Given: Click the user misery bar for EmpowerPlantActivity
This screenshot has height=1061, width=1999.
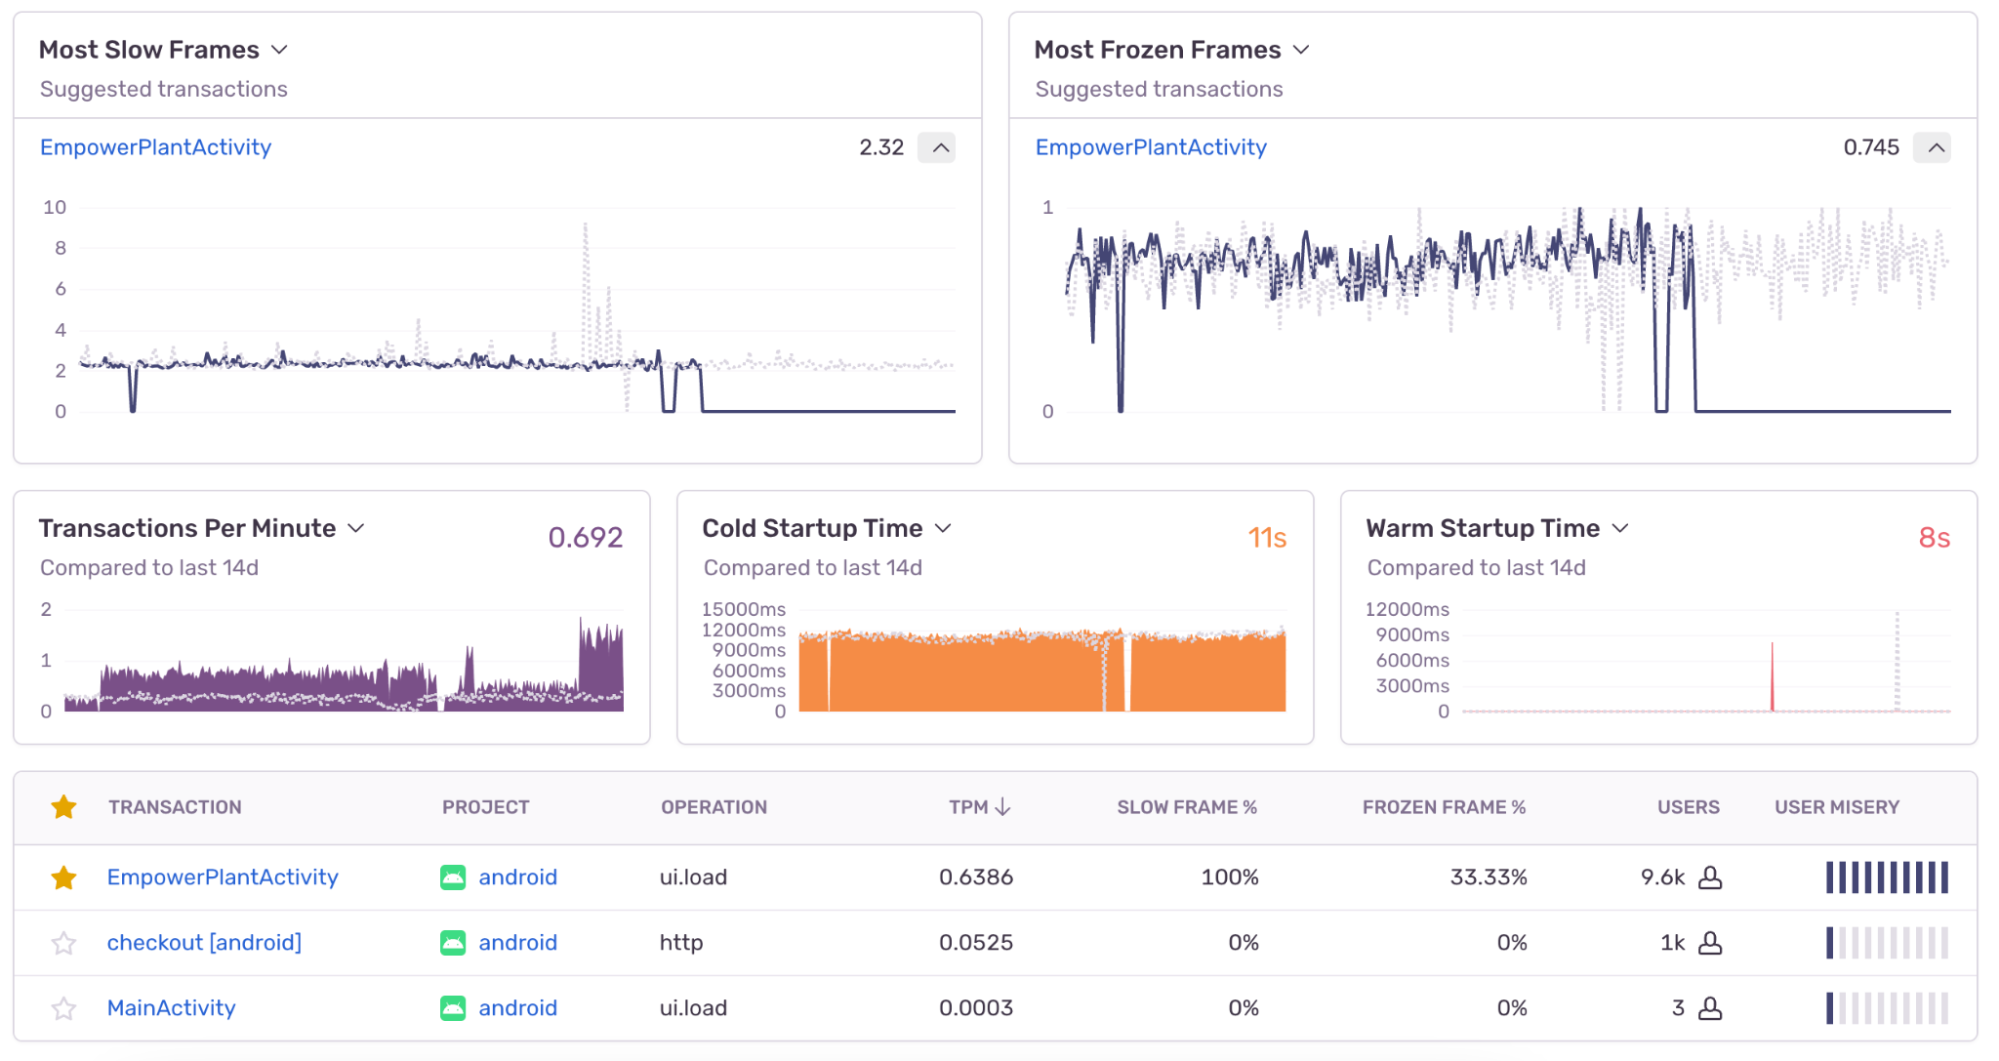Looking at the screenshot, I should [1887, 877].
